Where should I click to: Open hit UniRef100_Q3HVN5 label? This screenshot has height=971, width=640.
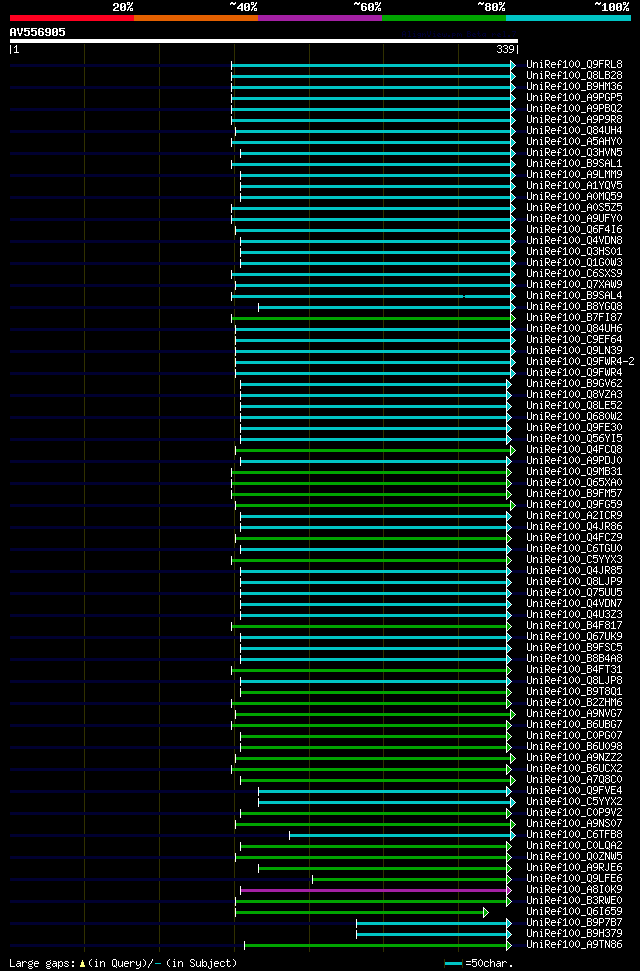click(574, 152)
